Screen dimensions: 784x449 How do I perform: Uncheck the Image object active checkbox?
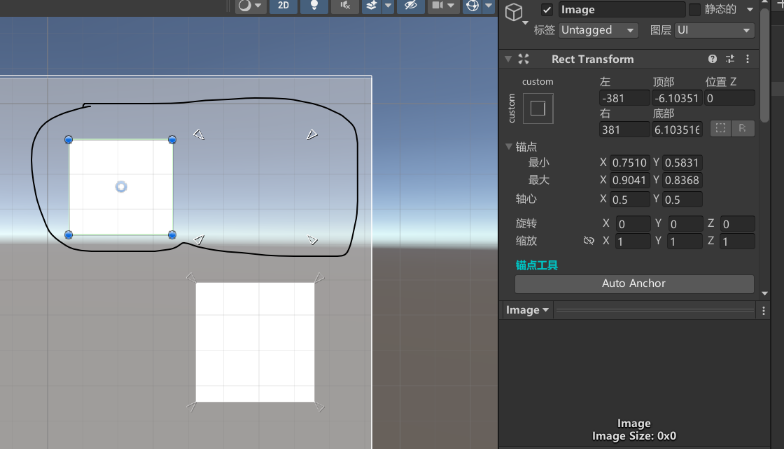click(547, 10)
